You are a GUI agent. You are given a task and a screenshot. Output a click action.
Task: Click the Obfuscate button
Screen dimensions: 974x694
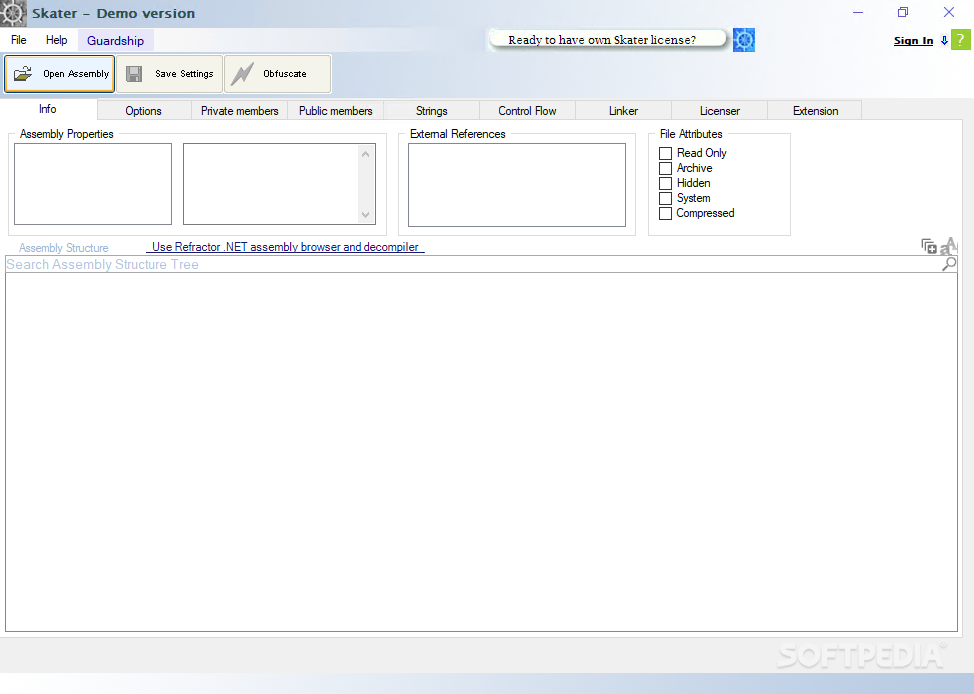click(278, 74)
